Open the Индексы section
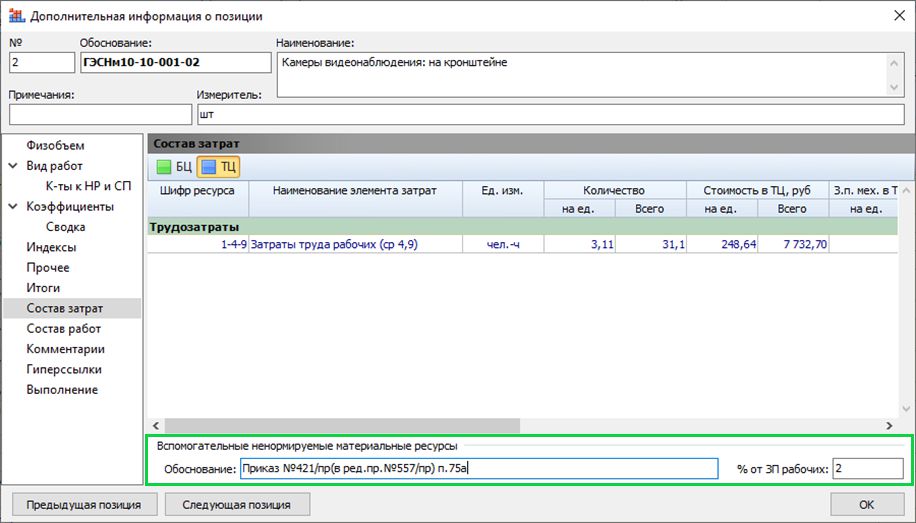 pos(51,247)
